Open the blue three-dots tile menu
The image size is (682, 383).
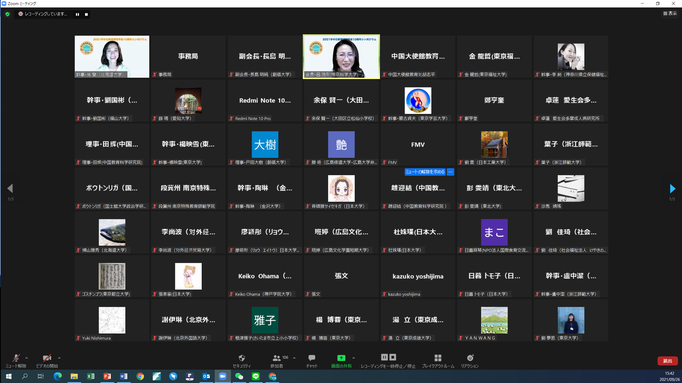click(451, 172)
